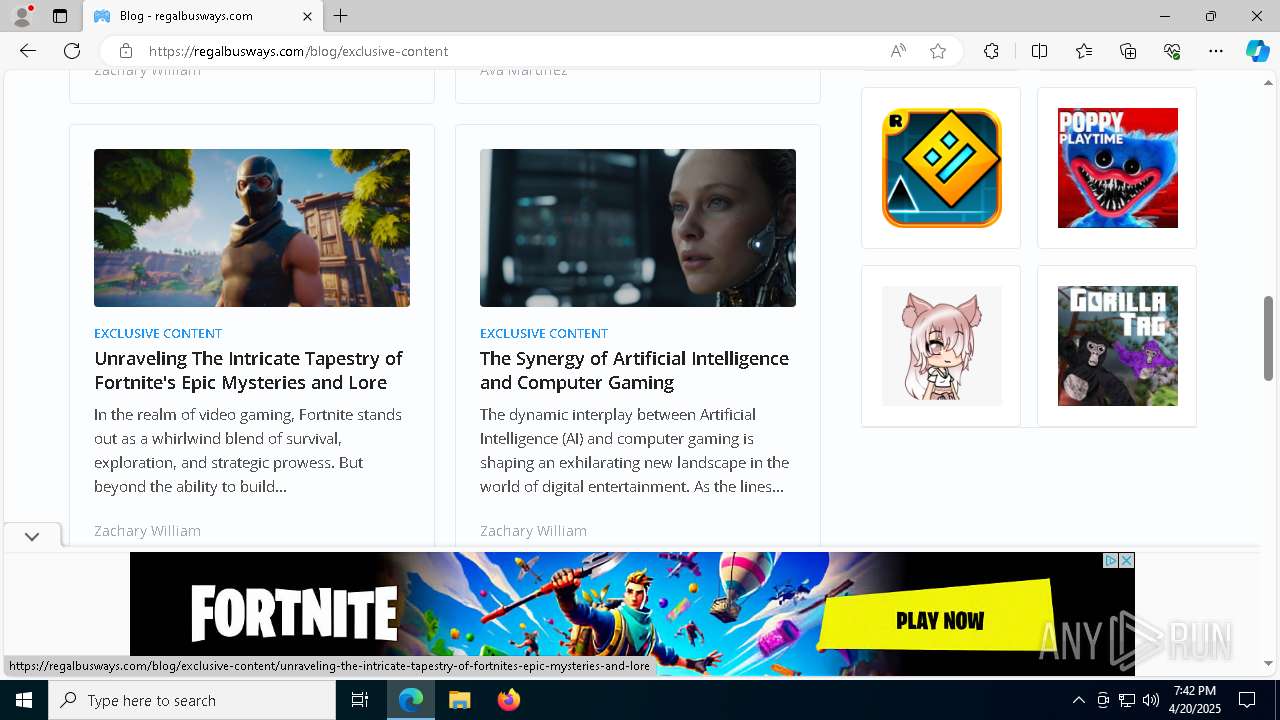The image size is (1280, 720).
Task: Open the profile avatar icon
Action: (x=22, y=16)
